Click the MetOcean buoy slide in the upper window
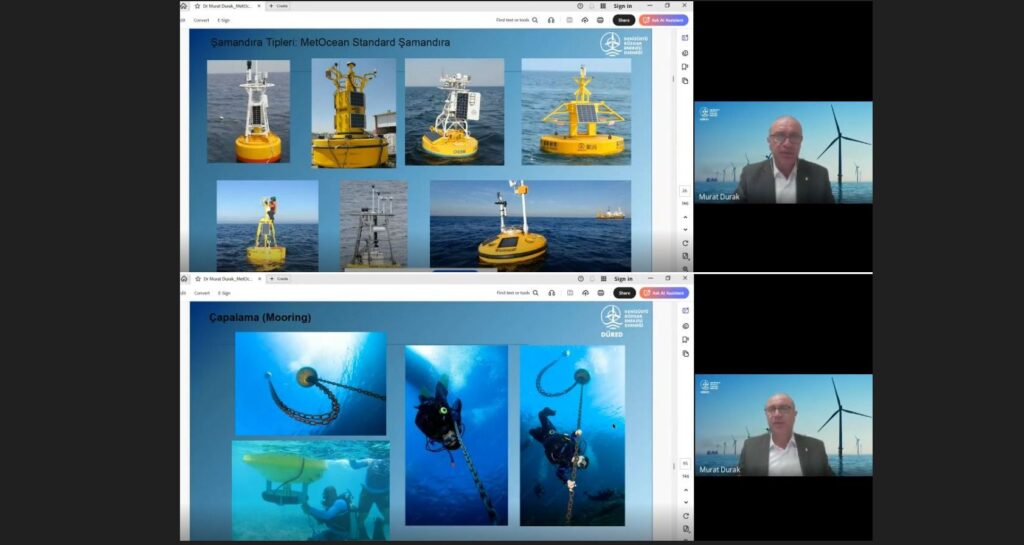Image resolution: width=1024 pixels, height=545 pixels. pyautogui.click(x=420, y=150)
